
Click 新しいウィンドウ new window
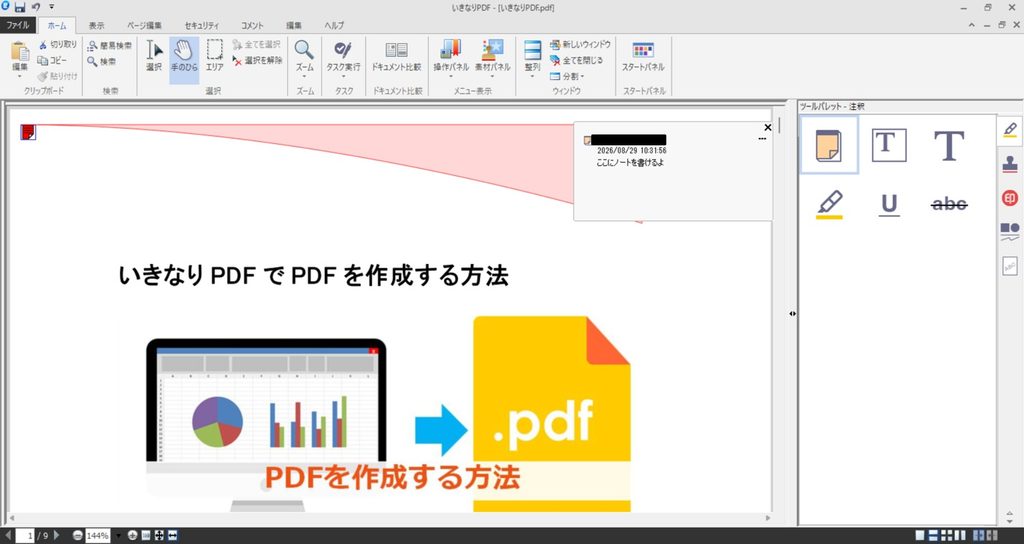click(580, 44)
